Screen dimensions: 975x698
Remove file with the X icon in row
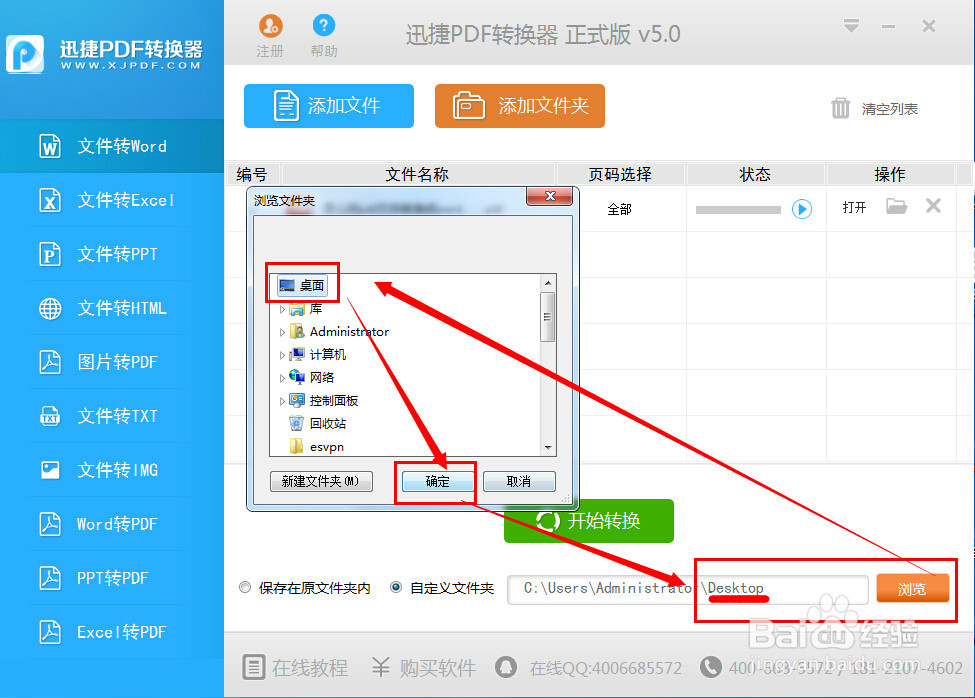tap(933, 206)
